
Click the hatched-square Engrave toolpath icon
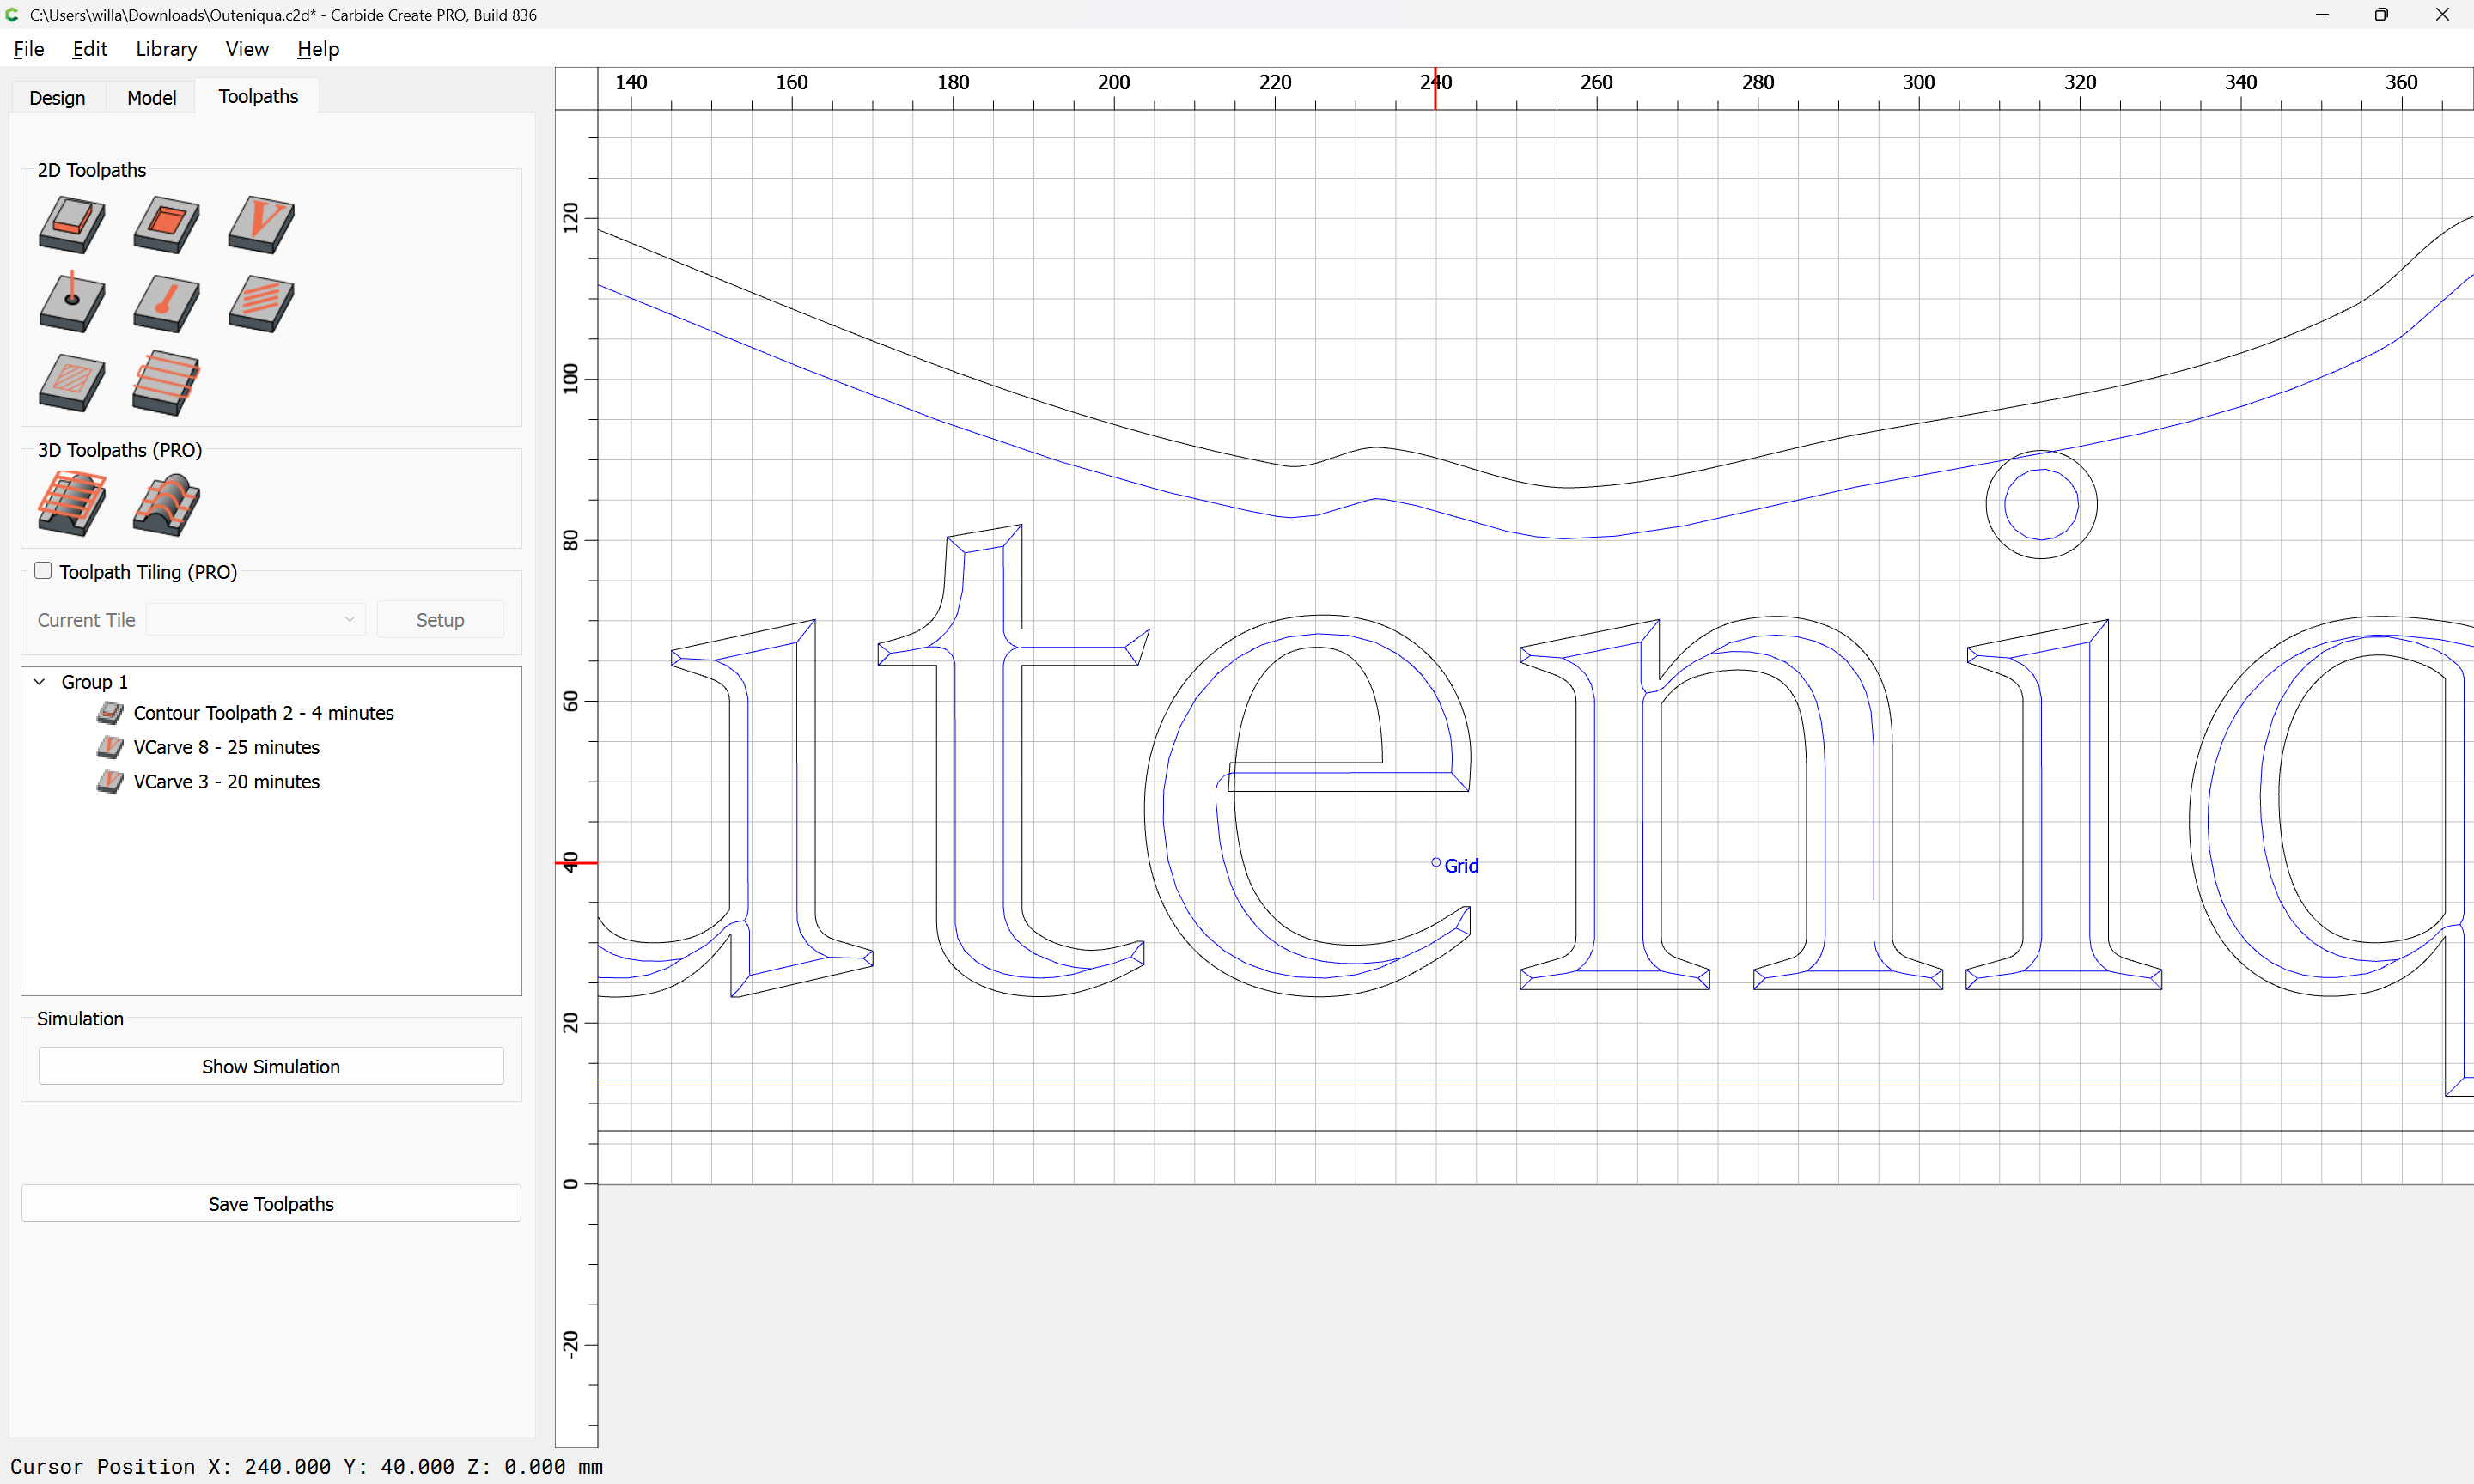point(71,382)
